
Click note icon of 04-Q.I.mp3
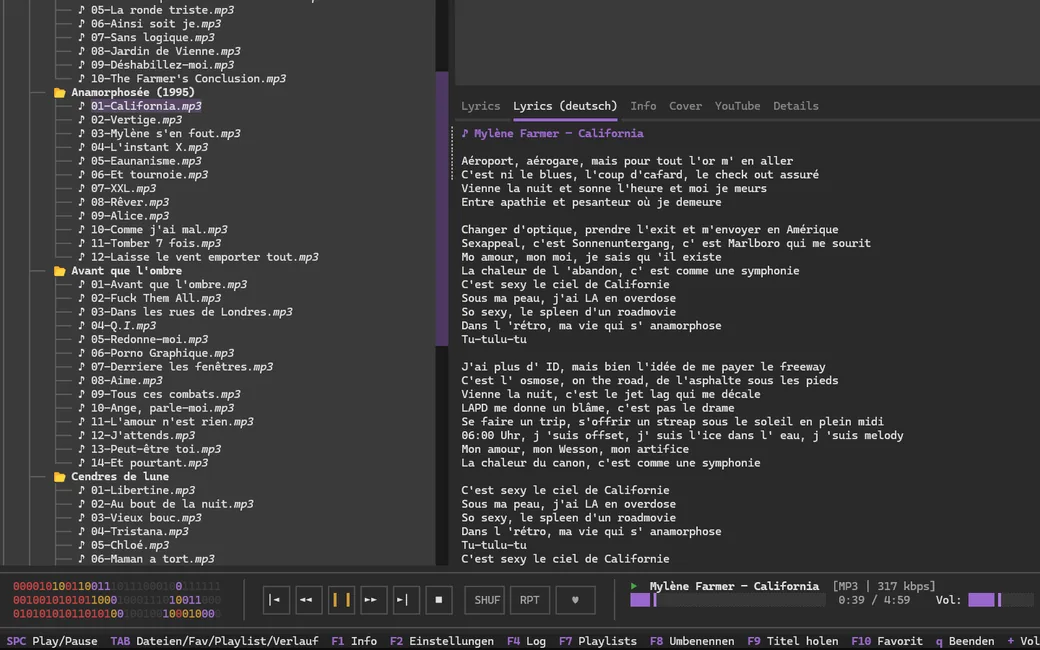[x=82, y=326]
